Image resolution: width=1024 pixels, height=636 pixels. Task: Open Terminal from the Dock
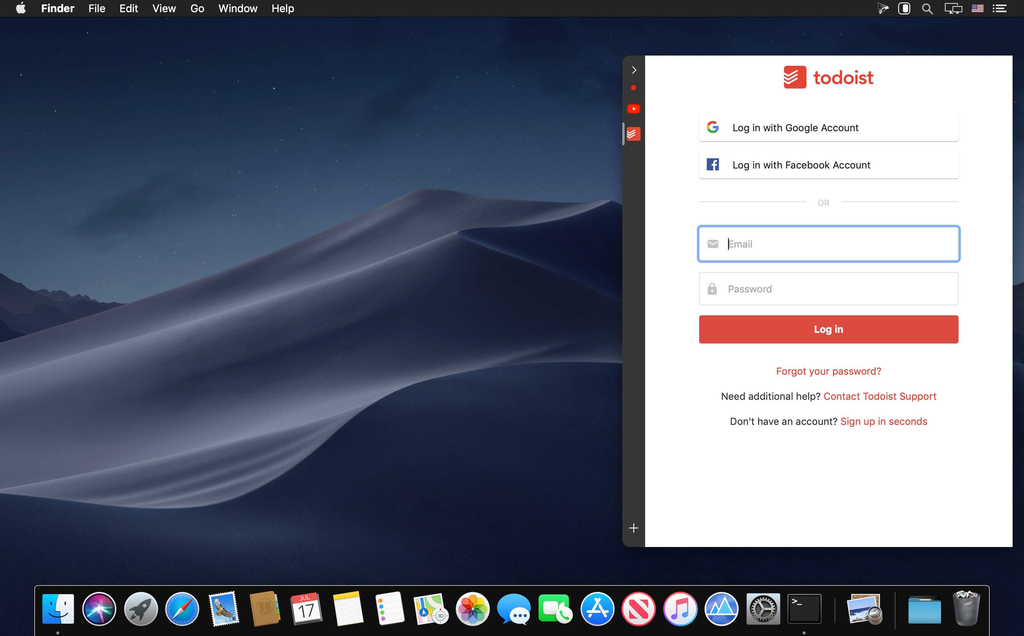click(804, 608)
